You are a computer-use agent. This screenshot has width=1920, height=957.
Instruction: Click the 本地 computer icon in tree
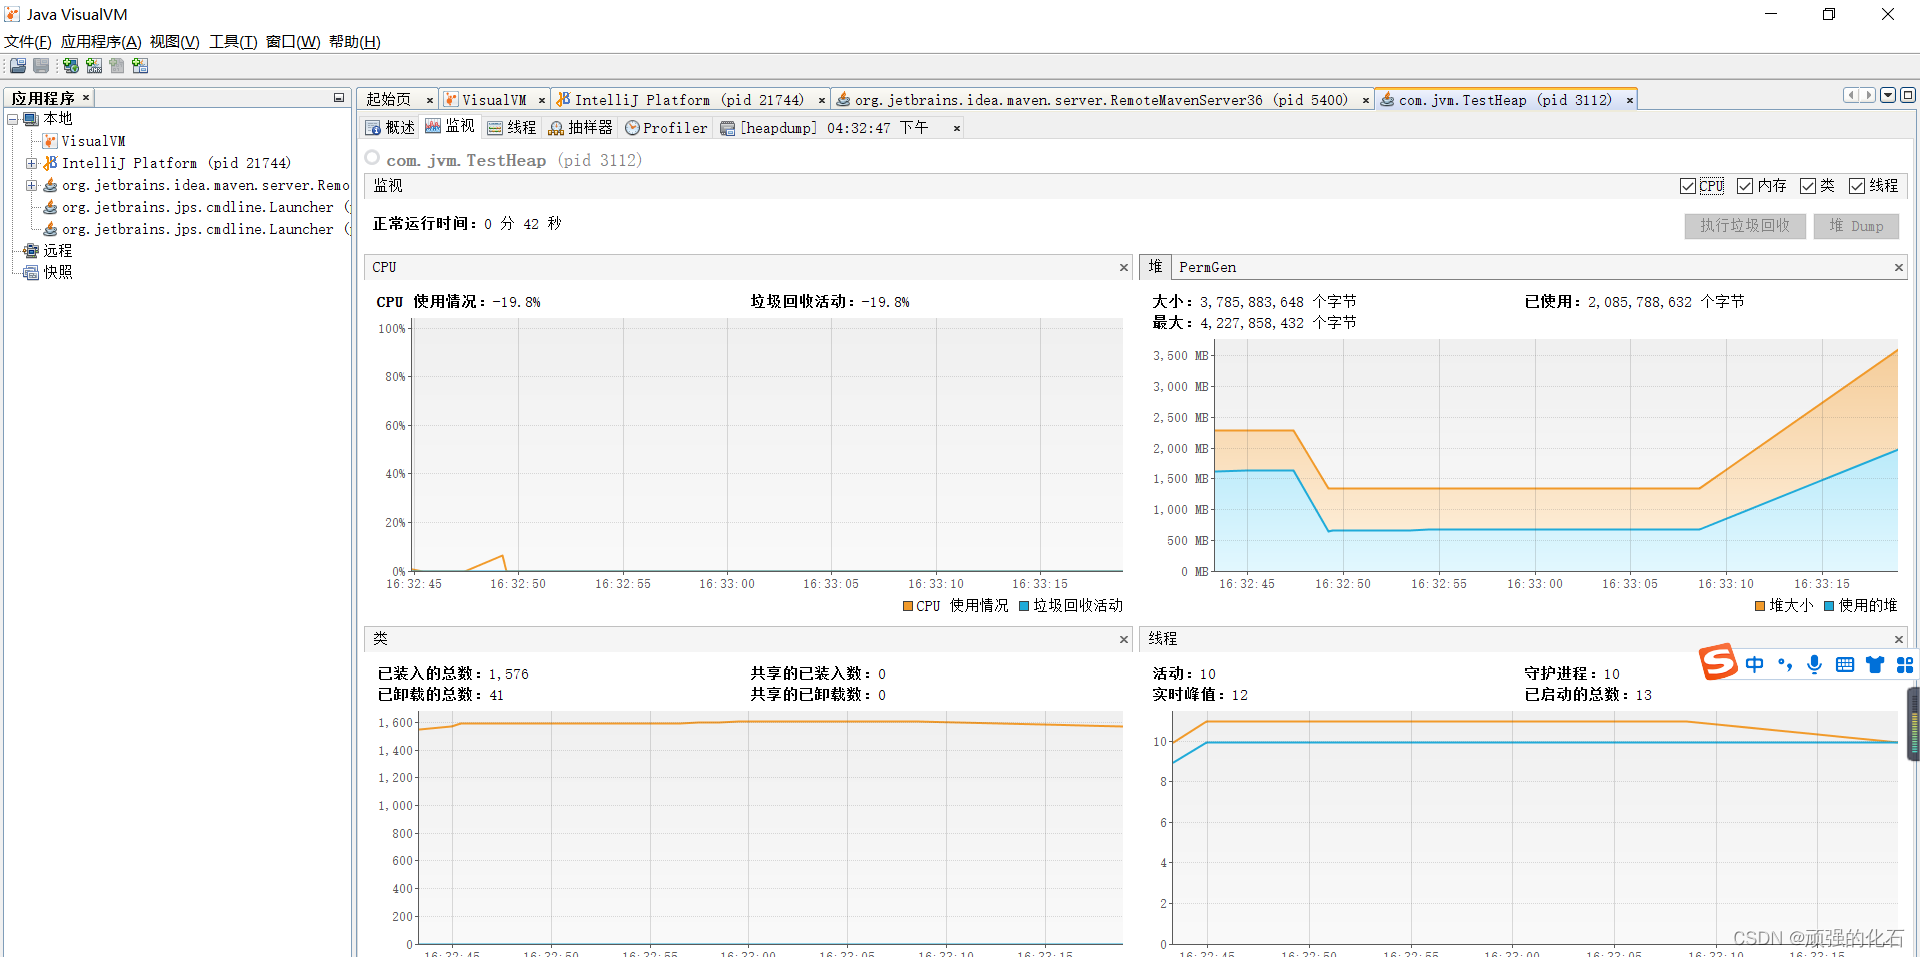coord(31,119)
